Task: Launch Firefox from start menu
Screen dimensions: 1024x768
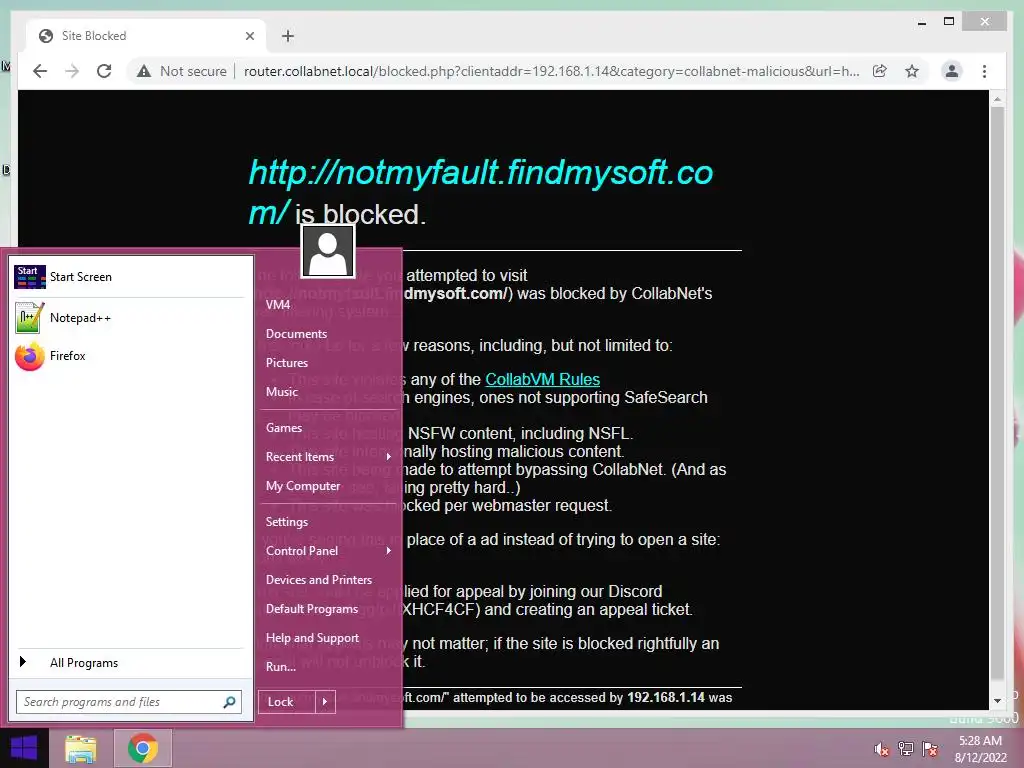Action: [x=129, y=356]
